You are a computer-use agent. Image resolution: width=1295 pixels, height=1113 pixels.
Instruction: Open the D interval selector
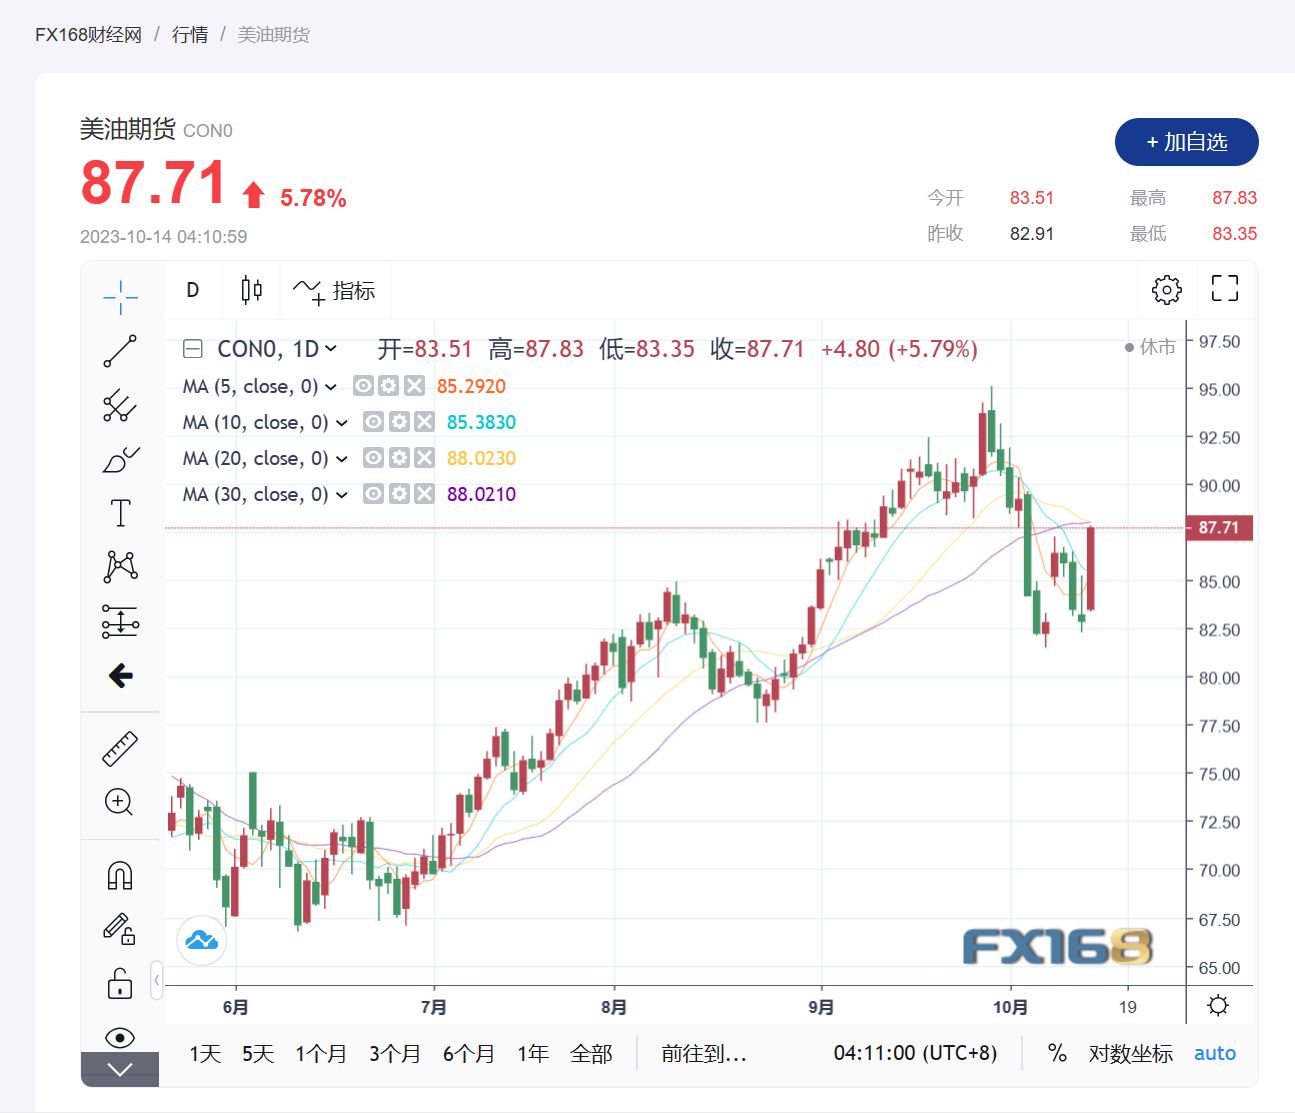tap(193, 290)
